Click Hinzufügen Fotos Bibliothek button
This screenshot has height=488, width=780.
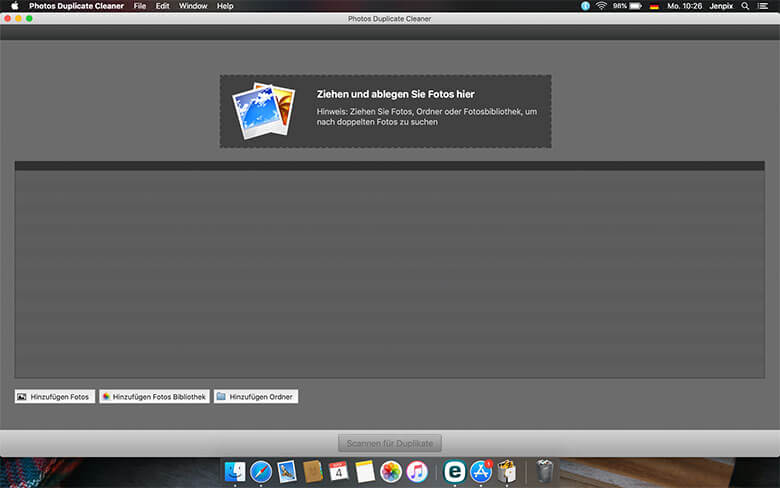coord(154,397)
